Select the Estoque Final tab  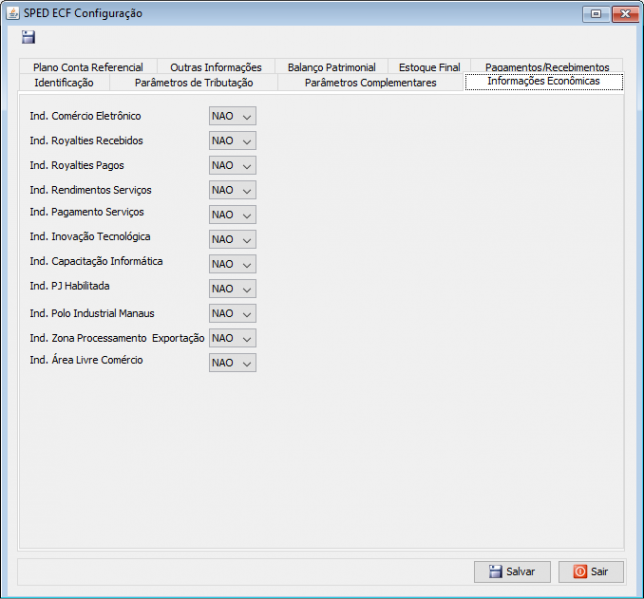point(429,67)
